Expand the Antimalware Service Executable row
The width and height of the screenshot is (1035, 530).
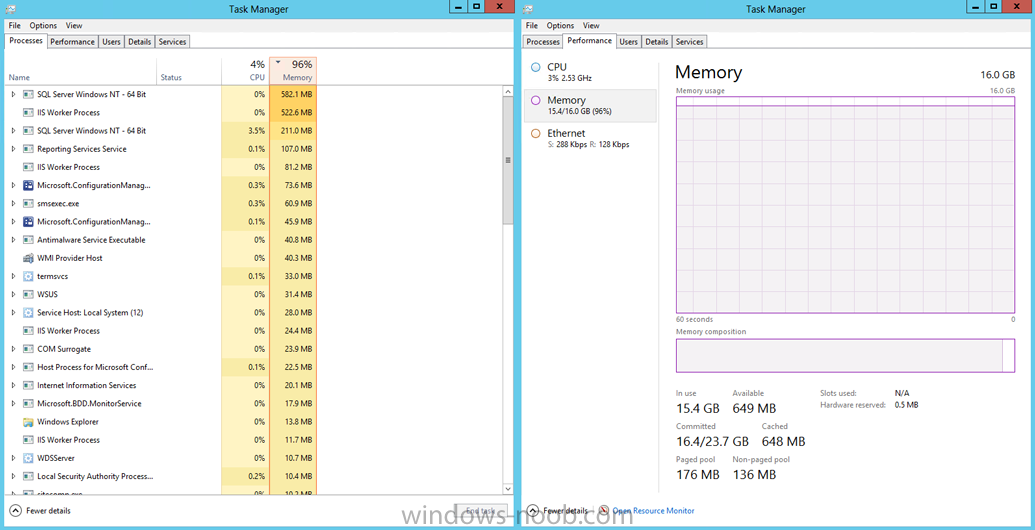(13, 240)
